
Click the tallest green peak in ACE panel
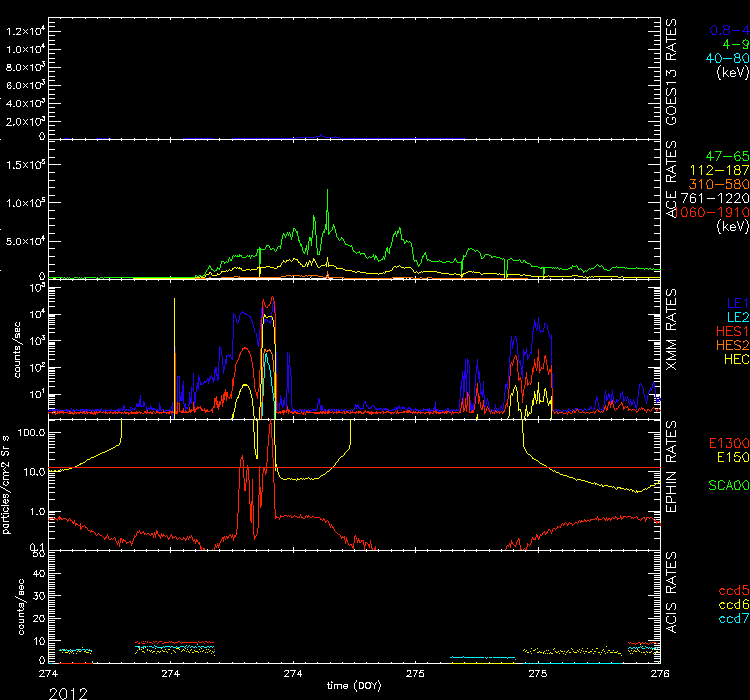point(327,192)
